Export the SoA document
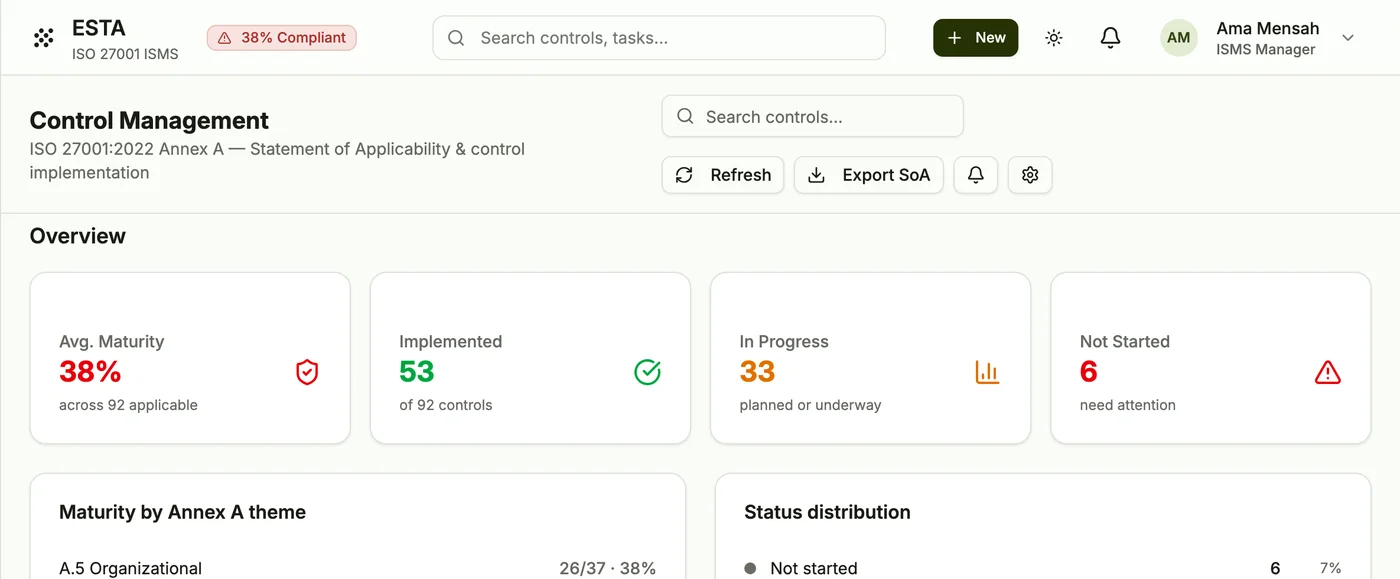The height and width of the screenshot is (579, 1400). coord(869,175)
